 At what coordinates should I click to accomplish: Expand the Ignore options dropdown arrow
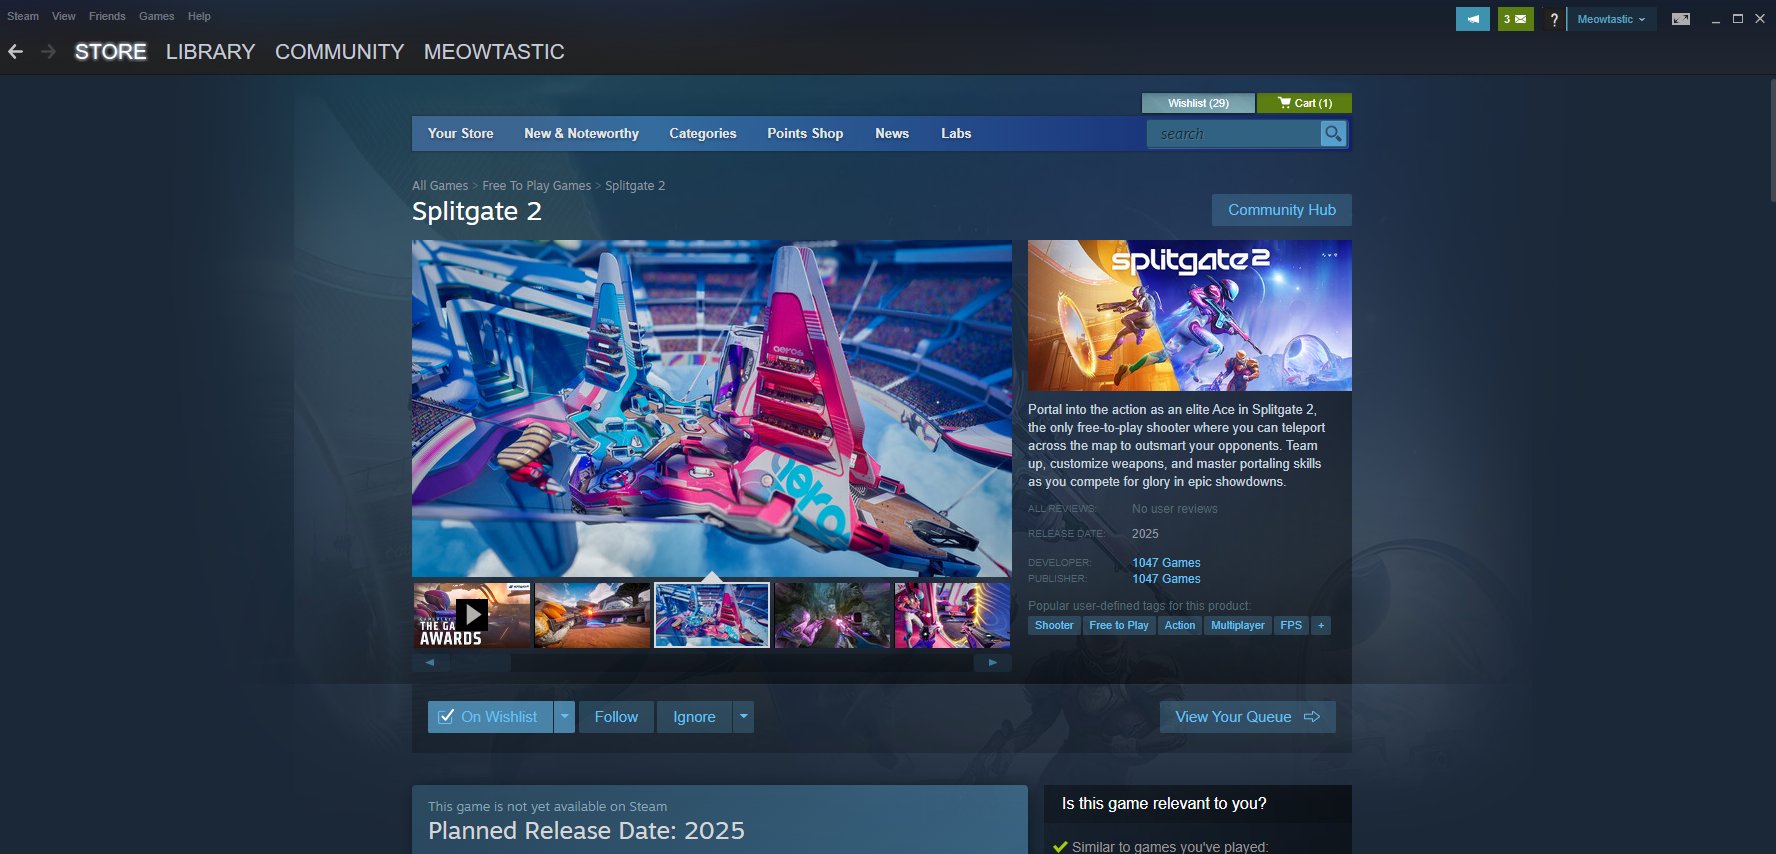pyautogui.click(x=743, y=717)
